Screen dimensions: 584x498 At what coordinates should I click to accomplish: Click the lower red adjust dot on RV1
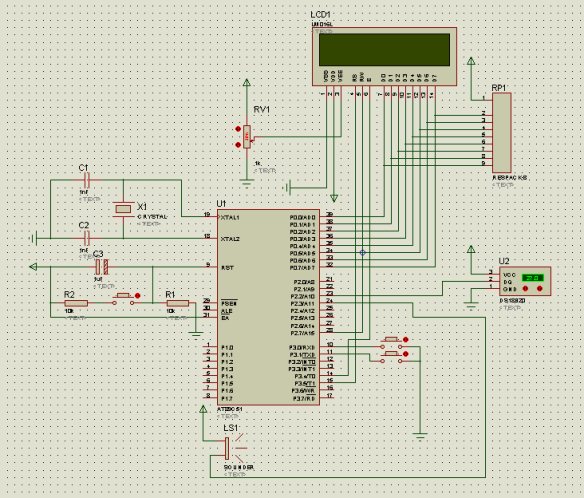(238, 145)
